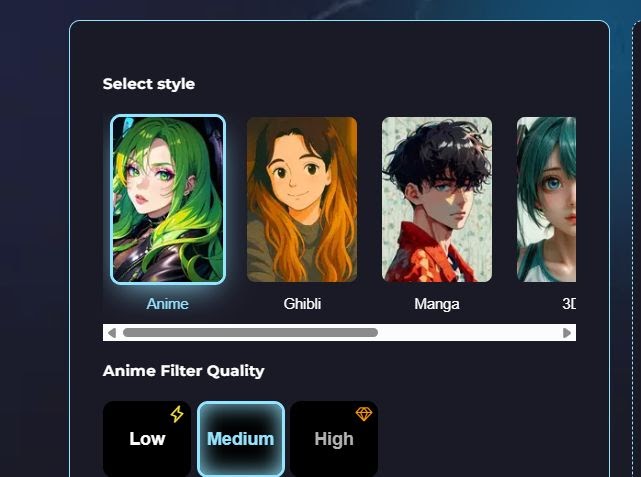The height and width of the screenshot is (477, 641).
Task: Select the partially visible 3D style thumbnail
Action: (x=546, y=199)
